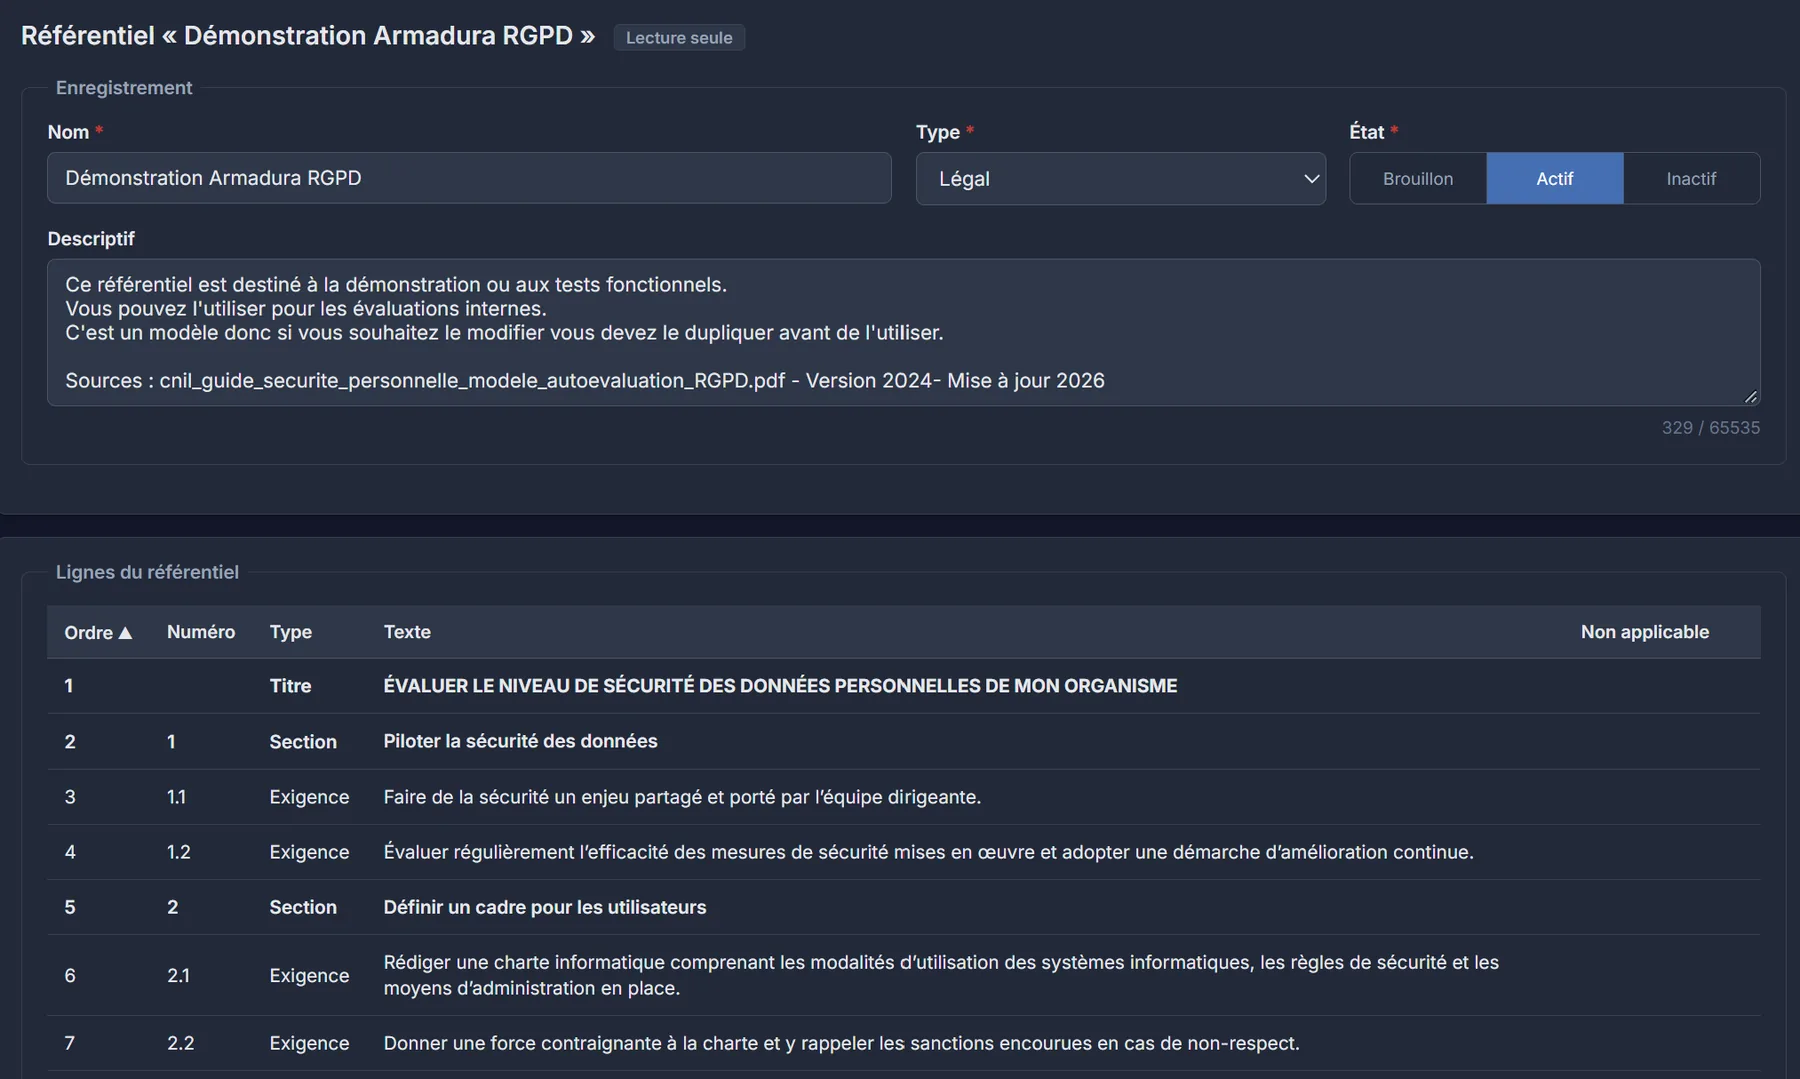Click the numéro cell 2.1
The width and height of the screenshot is (1800, 1079).
click(x=178, y=975)
